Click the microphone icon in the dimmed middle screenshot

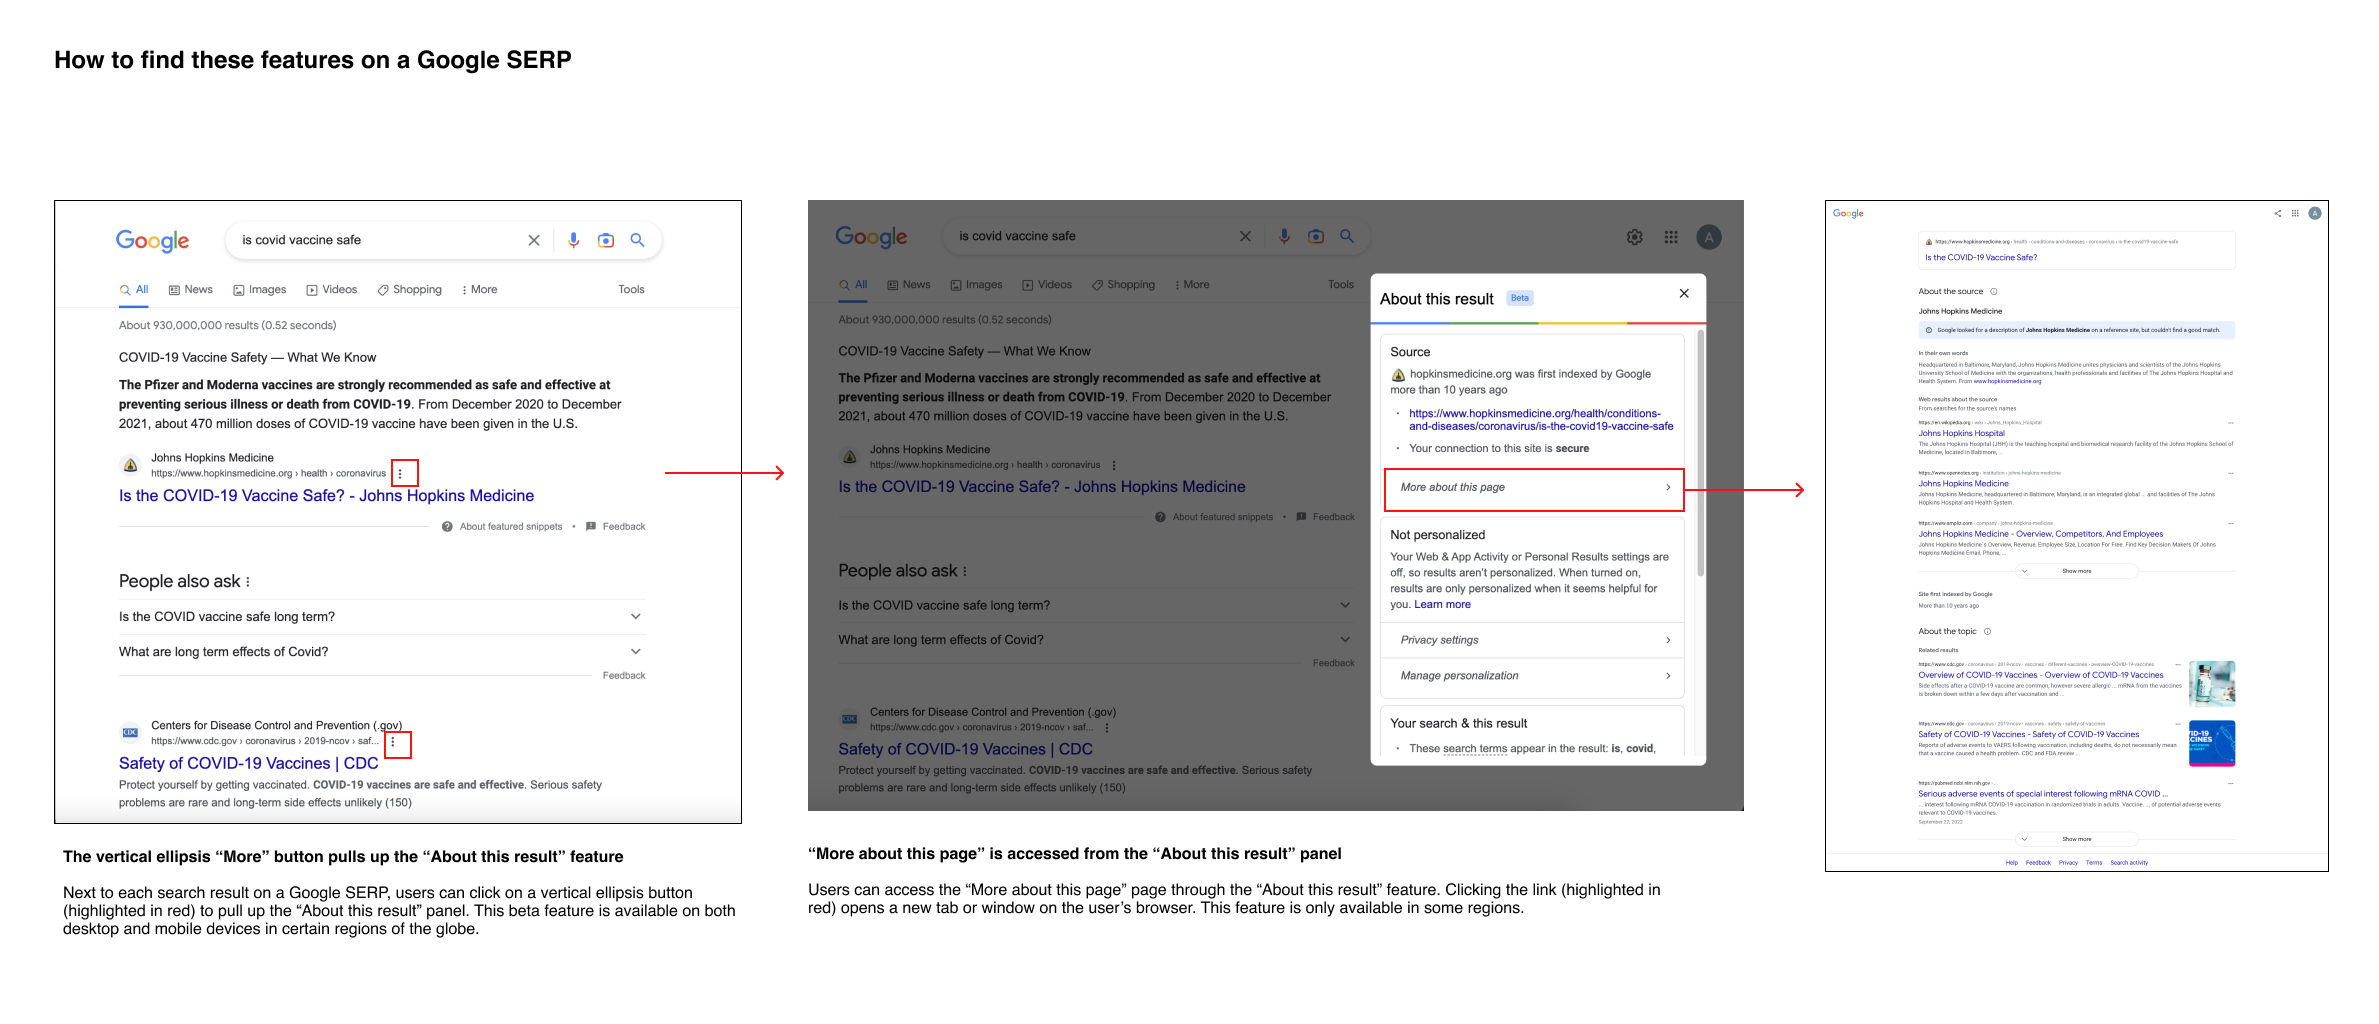click(1284, 236)
